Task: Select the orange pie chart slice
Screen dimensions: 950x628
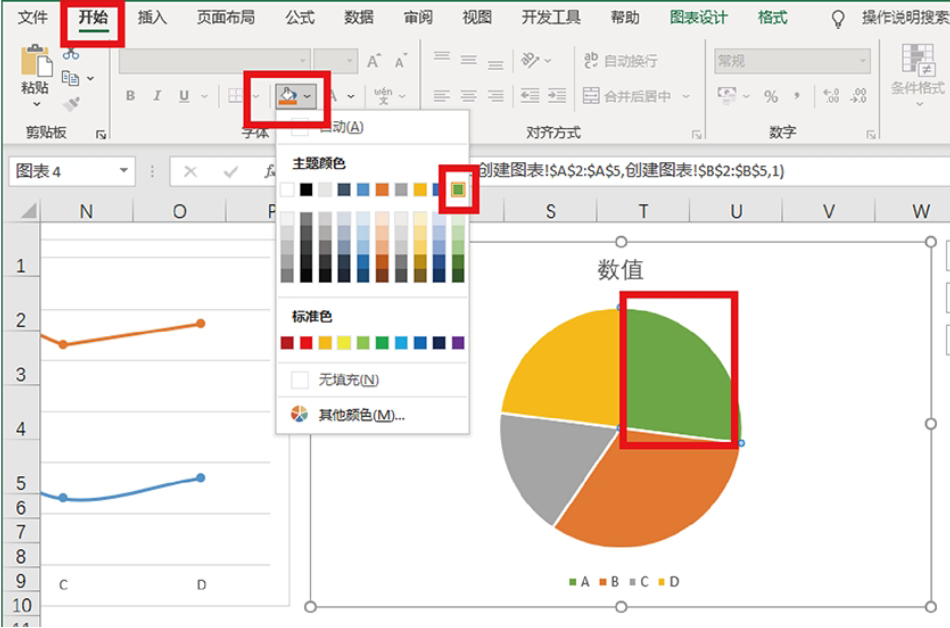Action: pyautogui.click(x=640, y=490)
